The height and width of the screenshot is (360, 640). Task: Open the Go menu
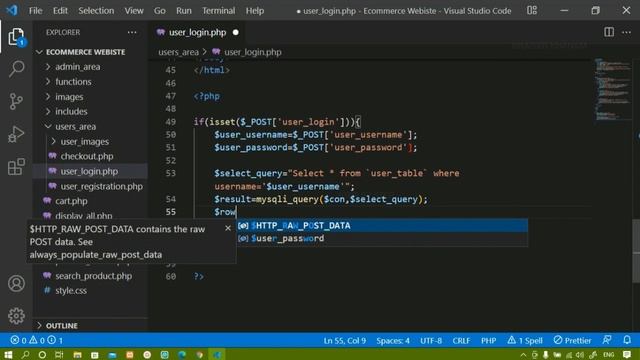tap(160, 11)
